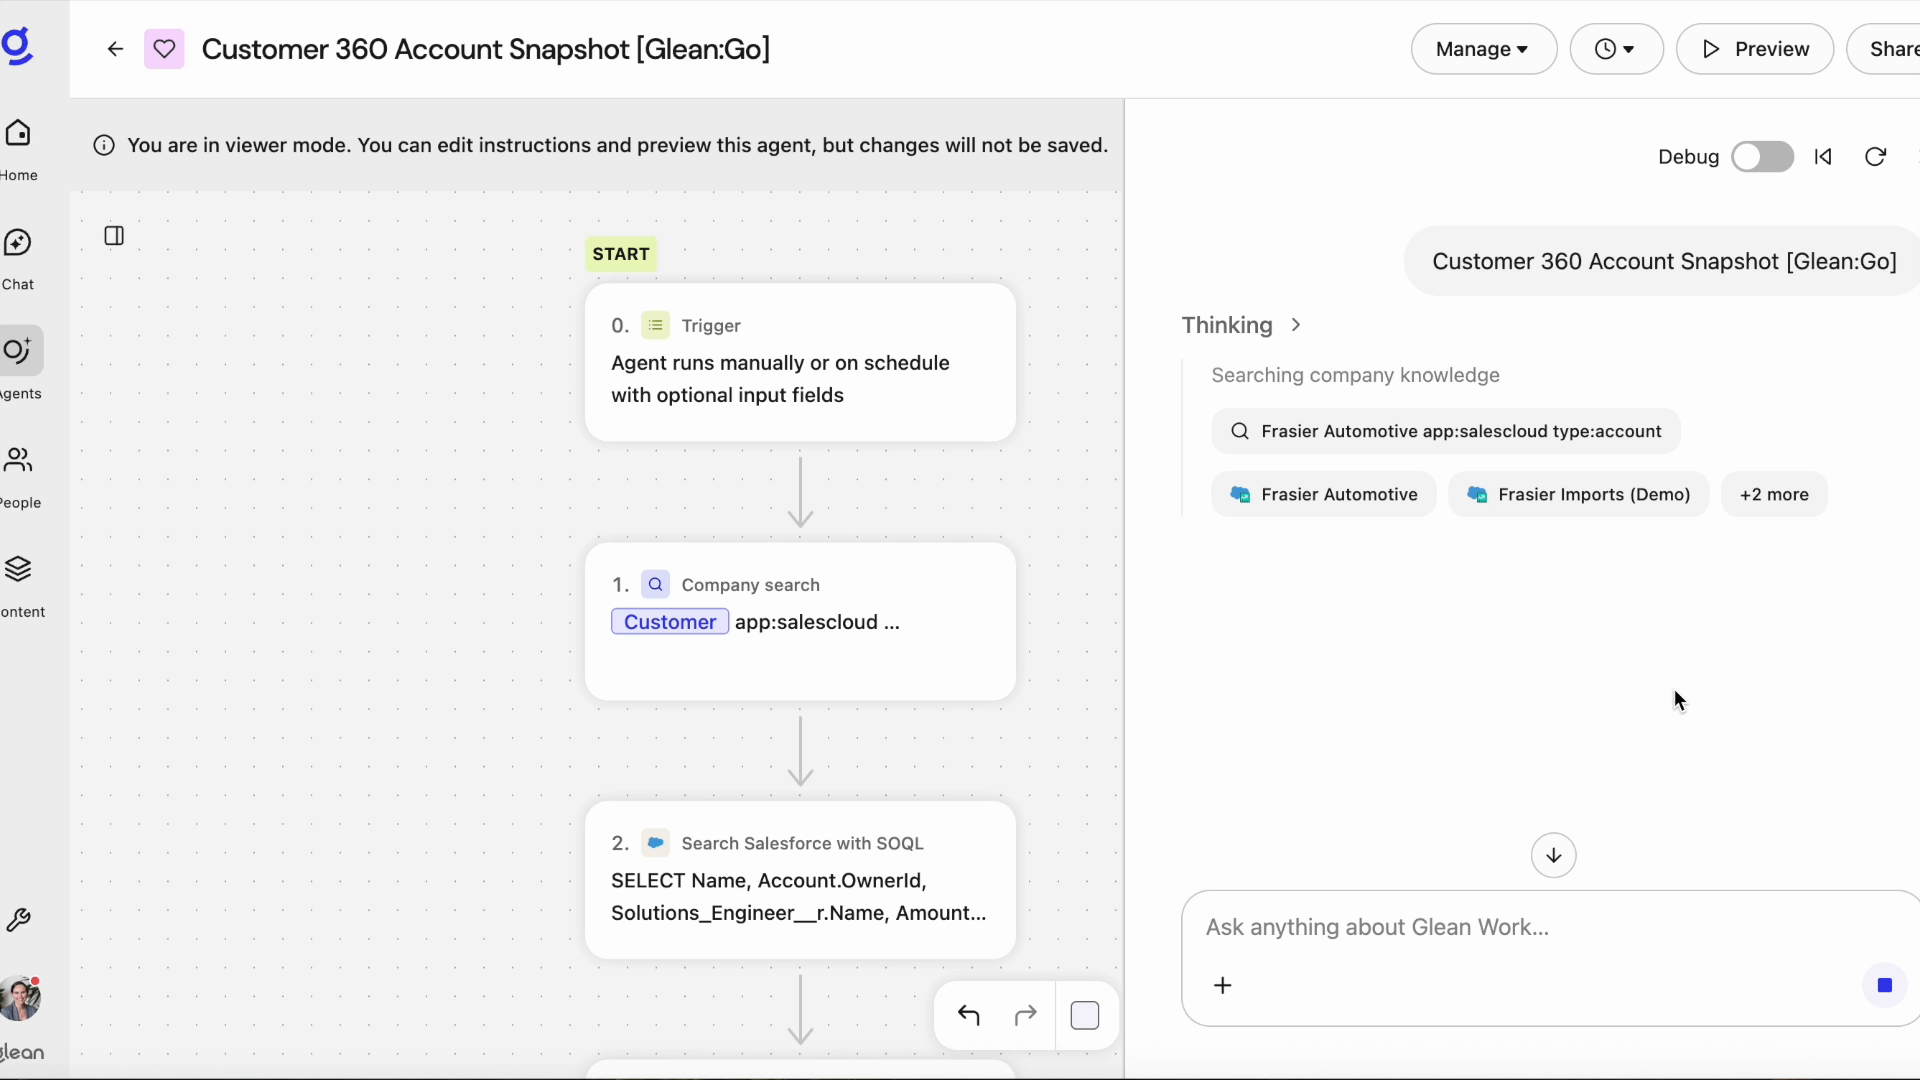Enable the Debug toggle

pyautogui.click(x=1763, y=157)
